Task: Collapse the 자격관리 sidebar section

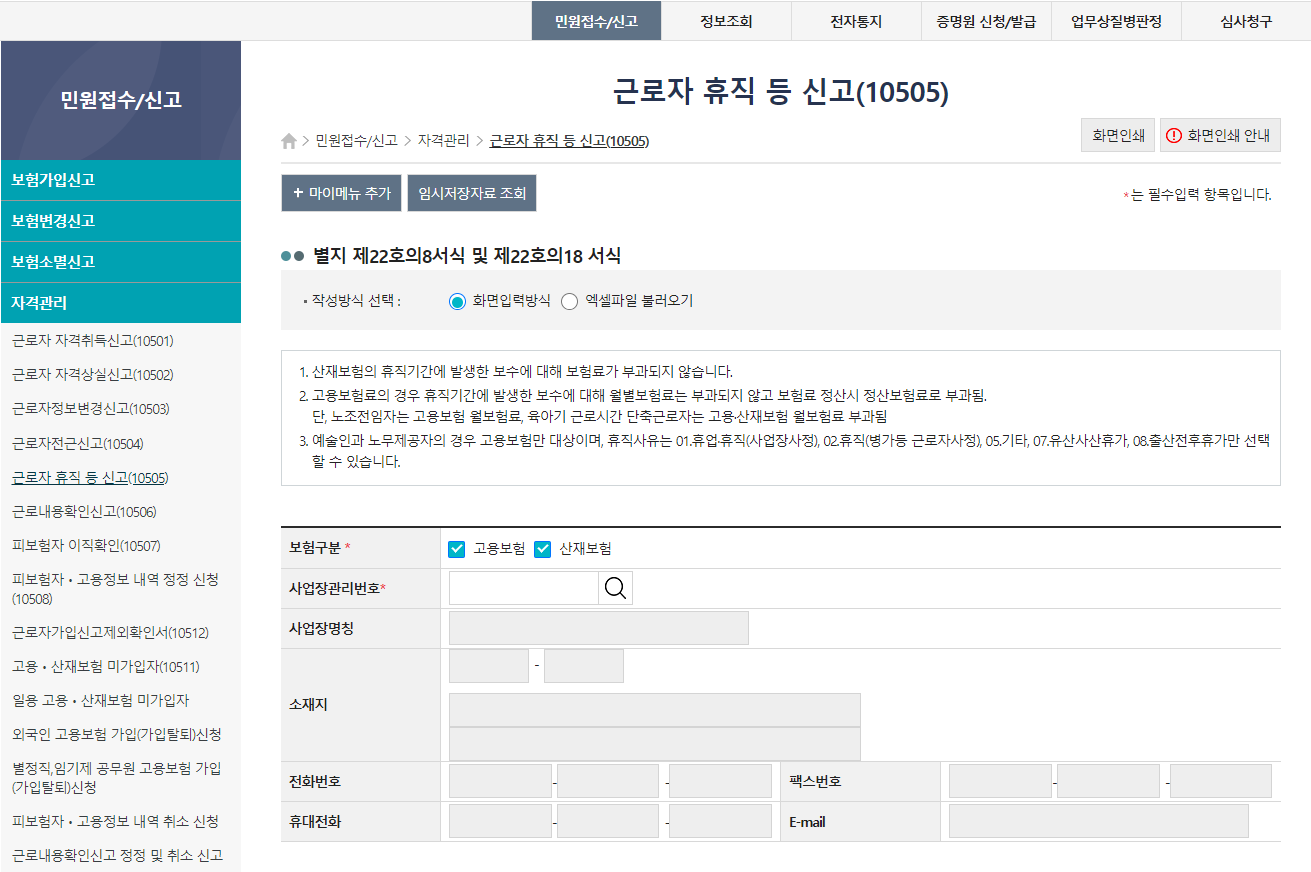Action: 121,303
